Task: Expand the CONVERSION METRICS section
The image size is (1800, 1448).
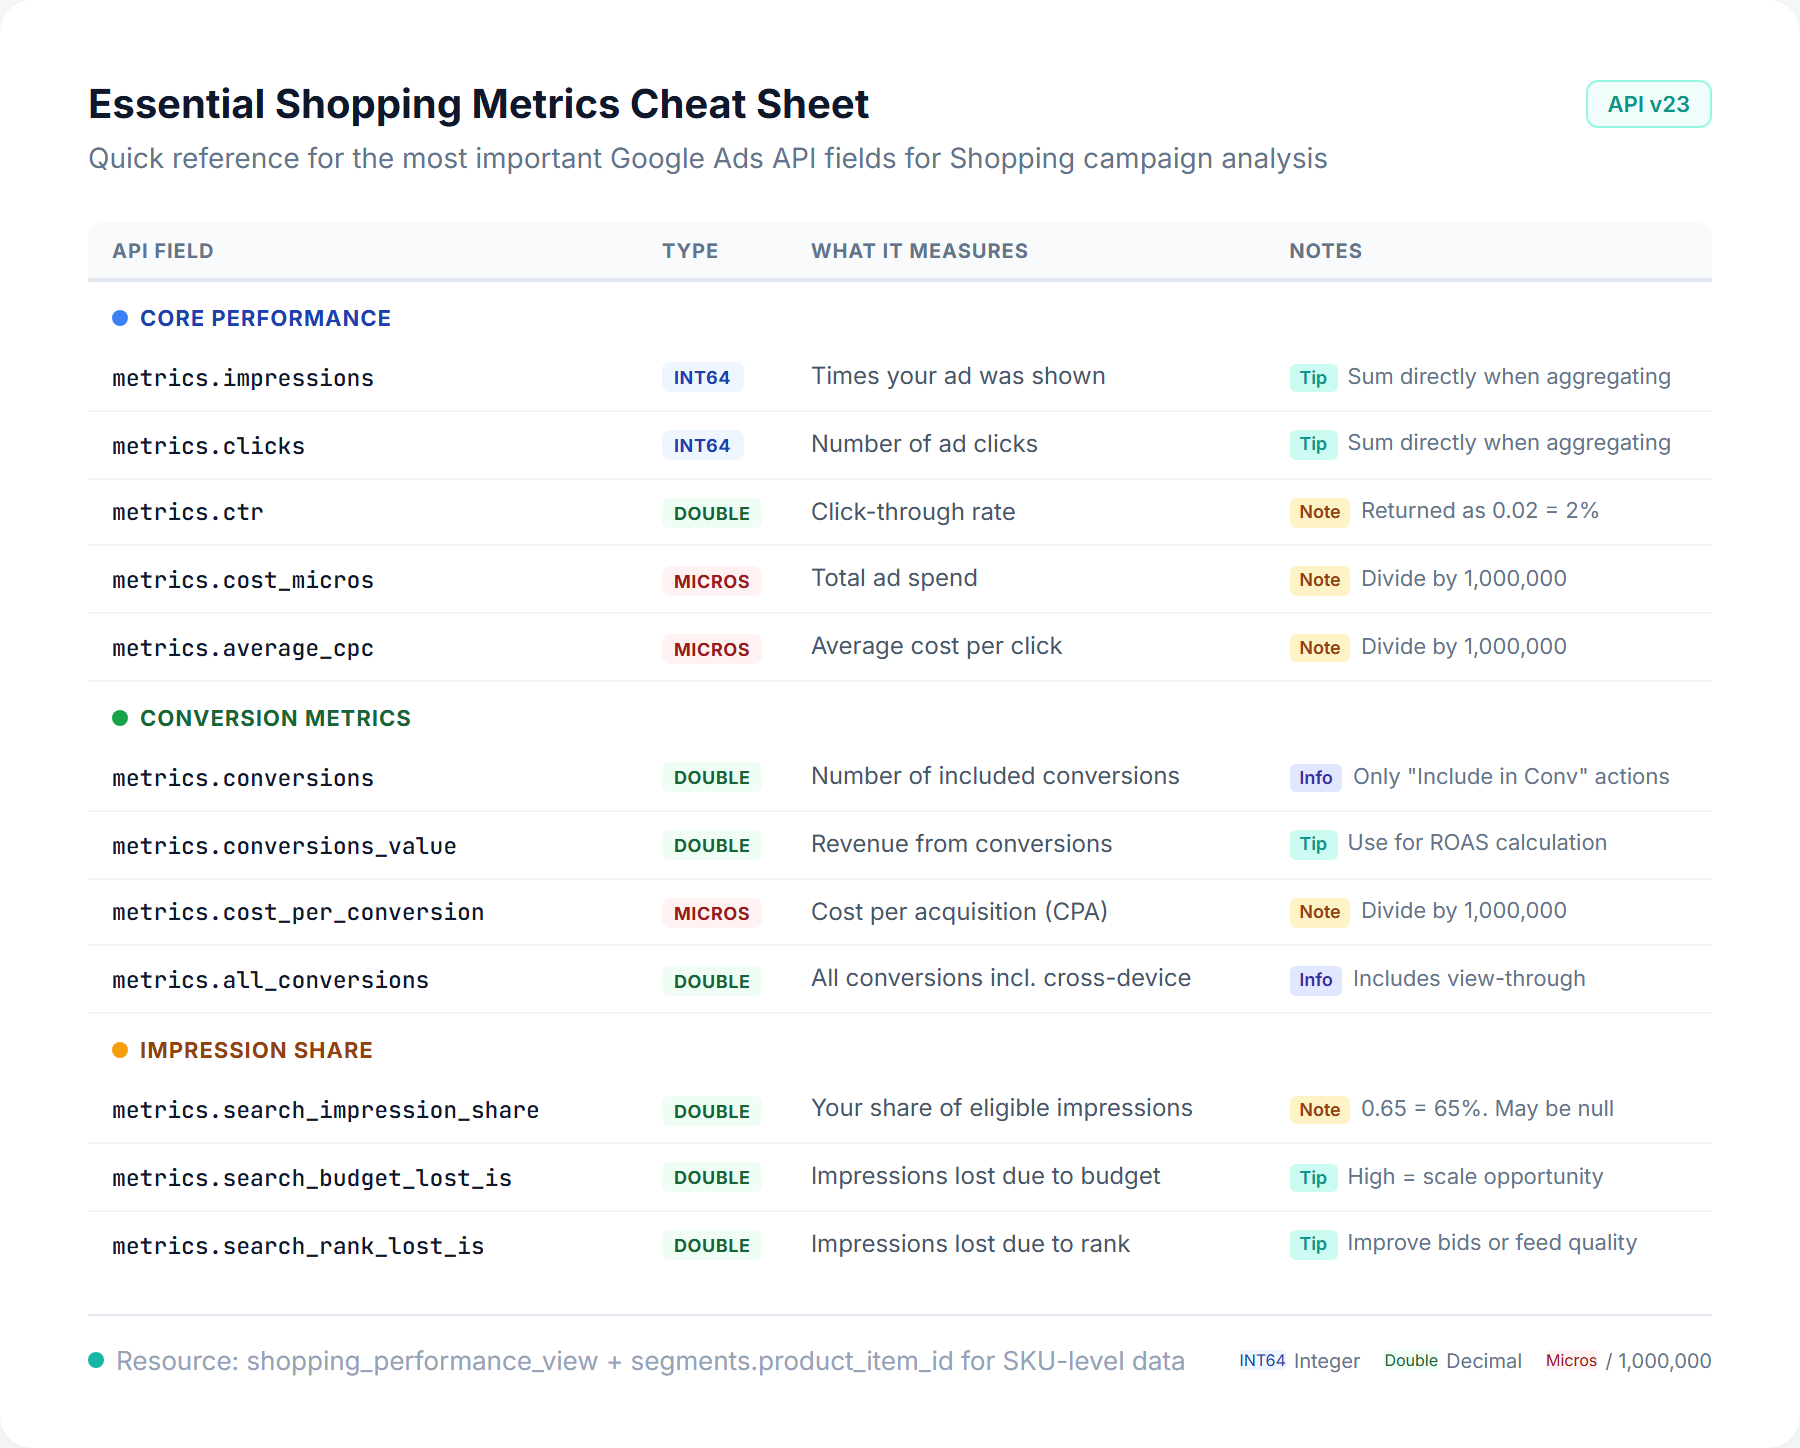Action: pos(275,718)
